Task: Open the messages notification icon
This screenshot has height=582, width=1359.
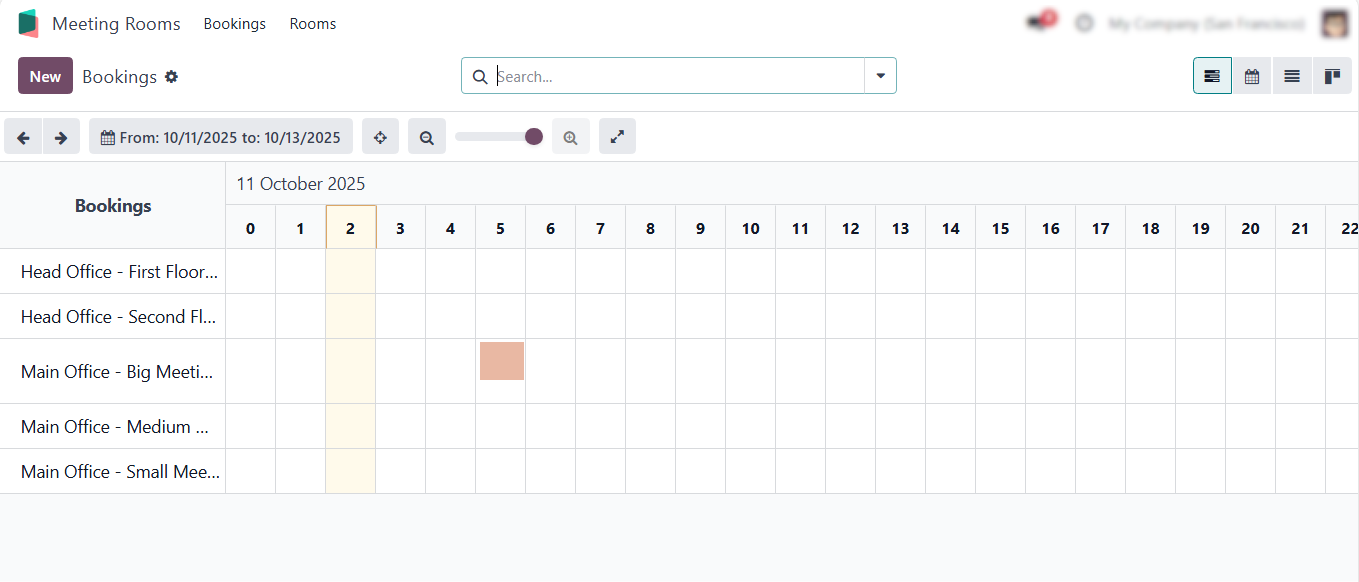Action: pos(1038,23)
